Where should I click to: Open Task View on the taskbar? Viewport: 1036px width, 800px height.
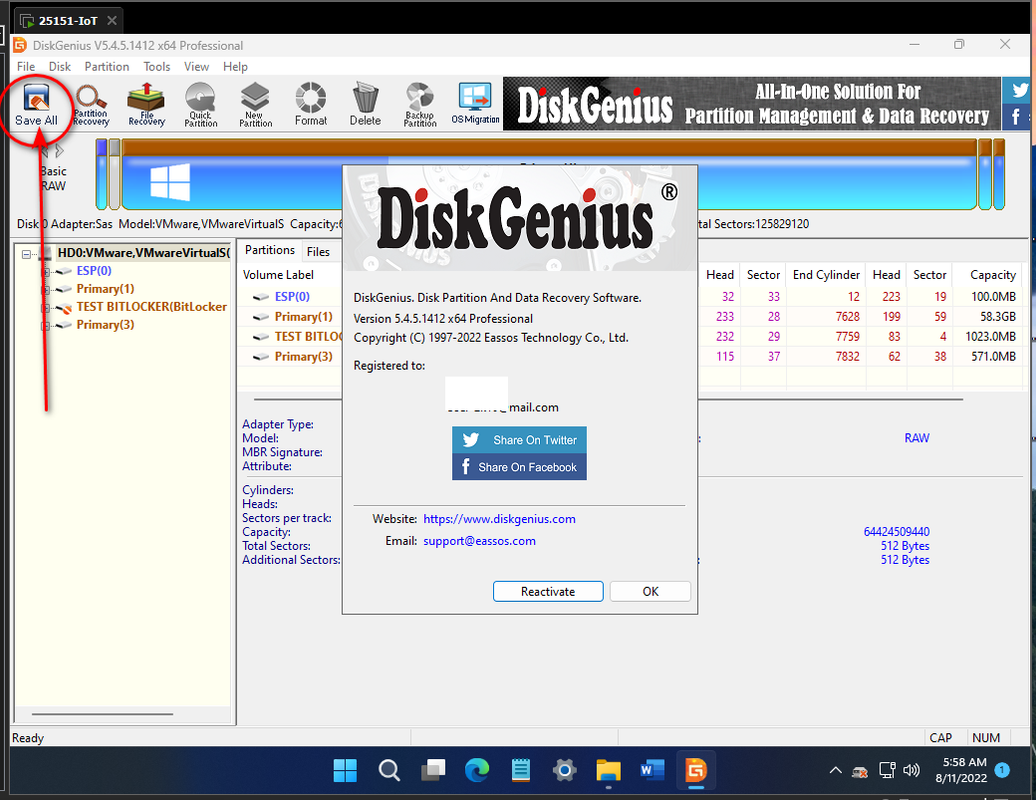tap(433, 770)
